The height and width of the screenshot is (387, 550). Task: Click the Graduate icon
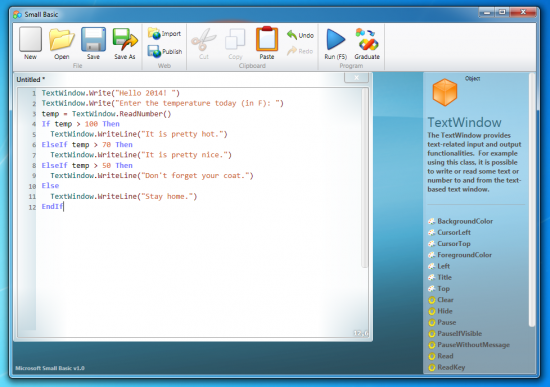coord(367,44)
